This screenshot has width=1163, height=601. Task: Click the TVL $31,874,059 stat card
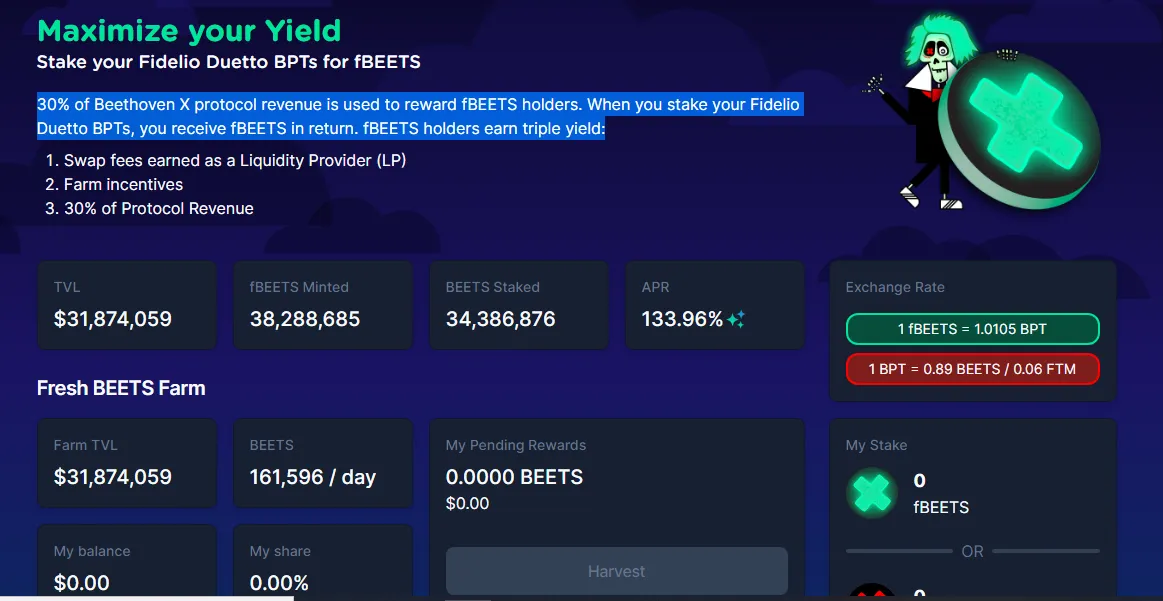(127, 305)
